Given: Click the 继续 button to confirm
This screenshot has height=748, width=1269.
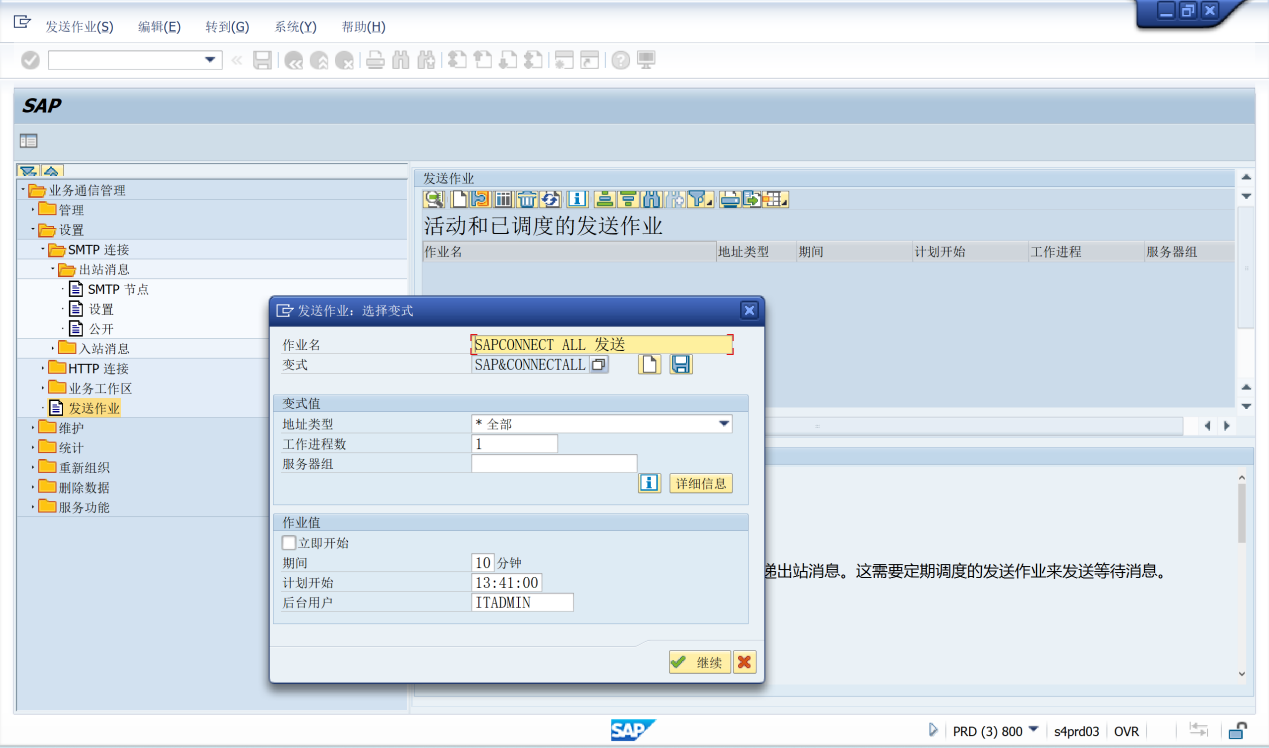Looking at the screenshot, I should 700,662.
